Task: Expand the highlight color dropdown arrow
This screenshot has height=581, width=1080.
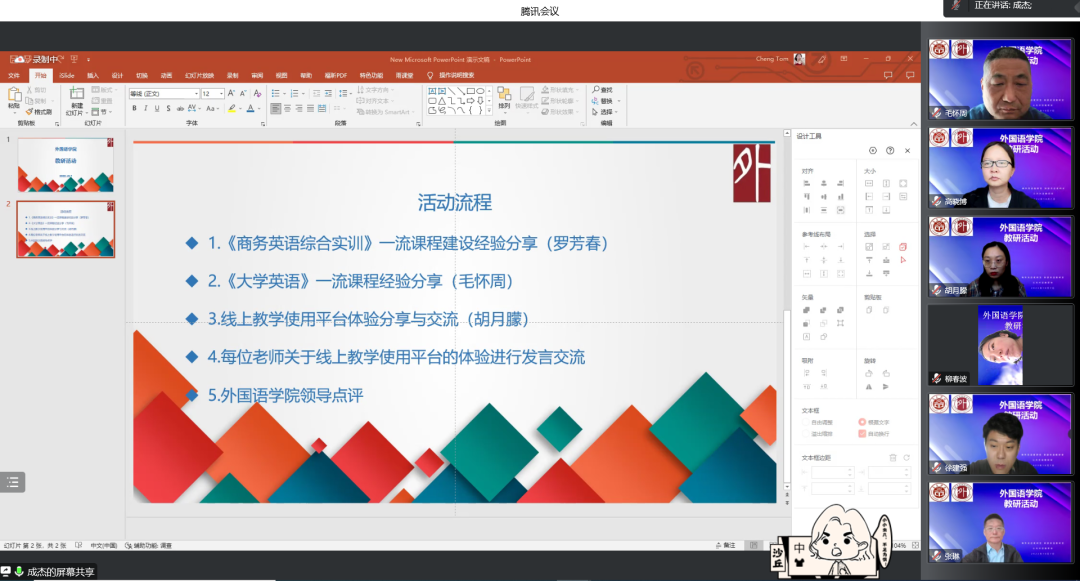Action: 240,109
